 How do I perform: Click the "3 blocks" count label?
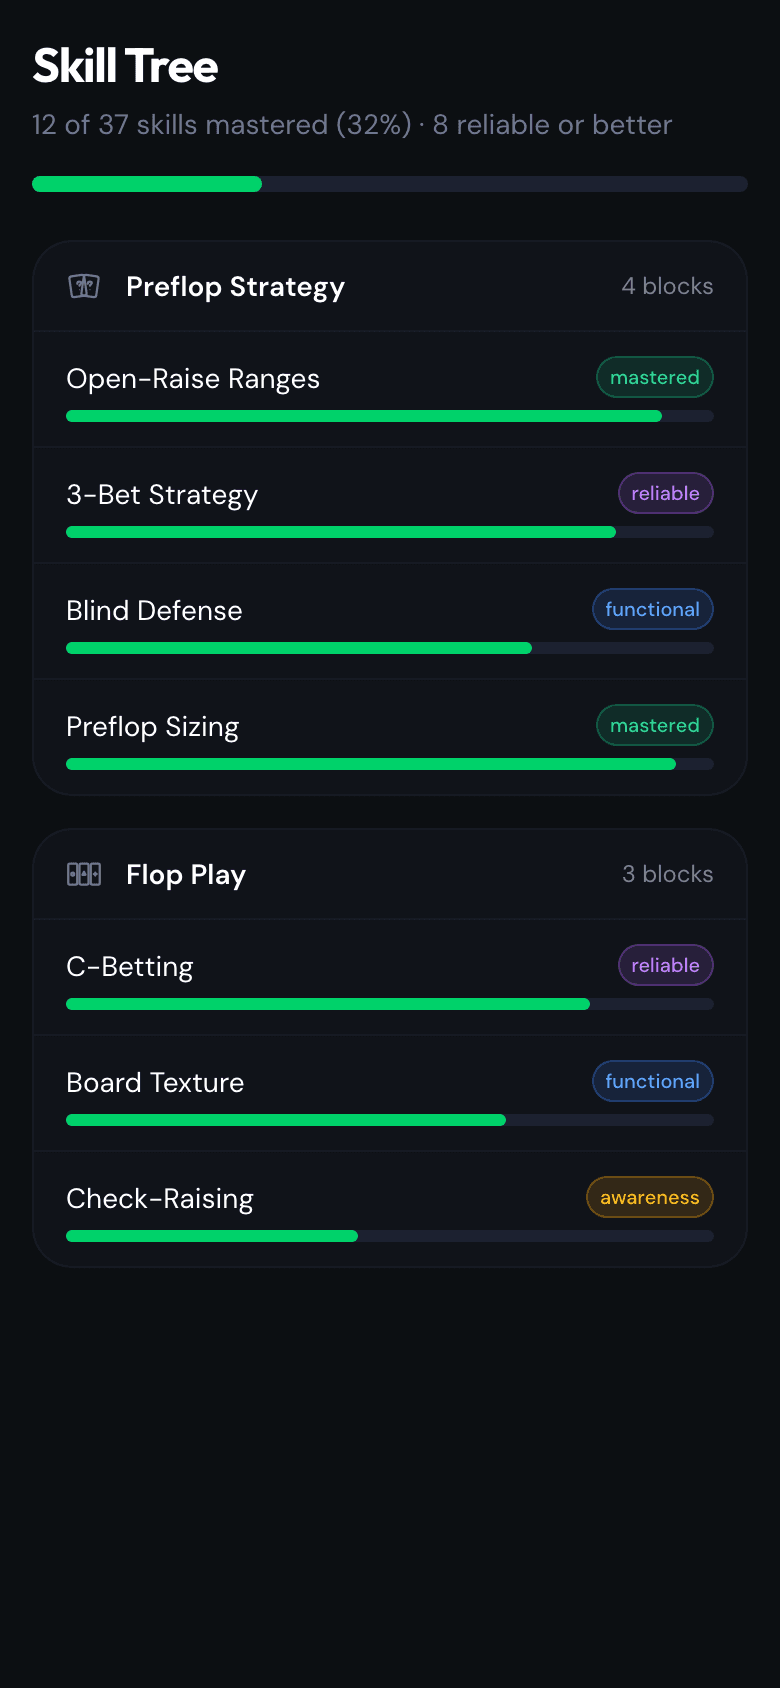coord(667,875)
